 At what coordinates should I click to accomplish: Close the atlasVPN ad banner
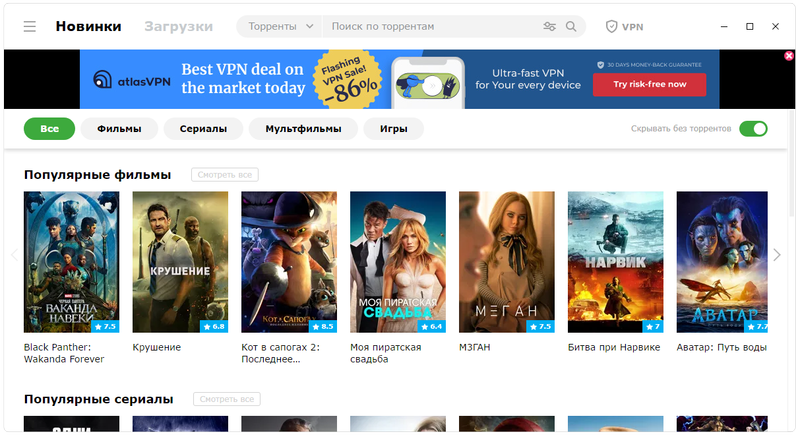point(789,56)
